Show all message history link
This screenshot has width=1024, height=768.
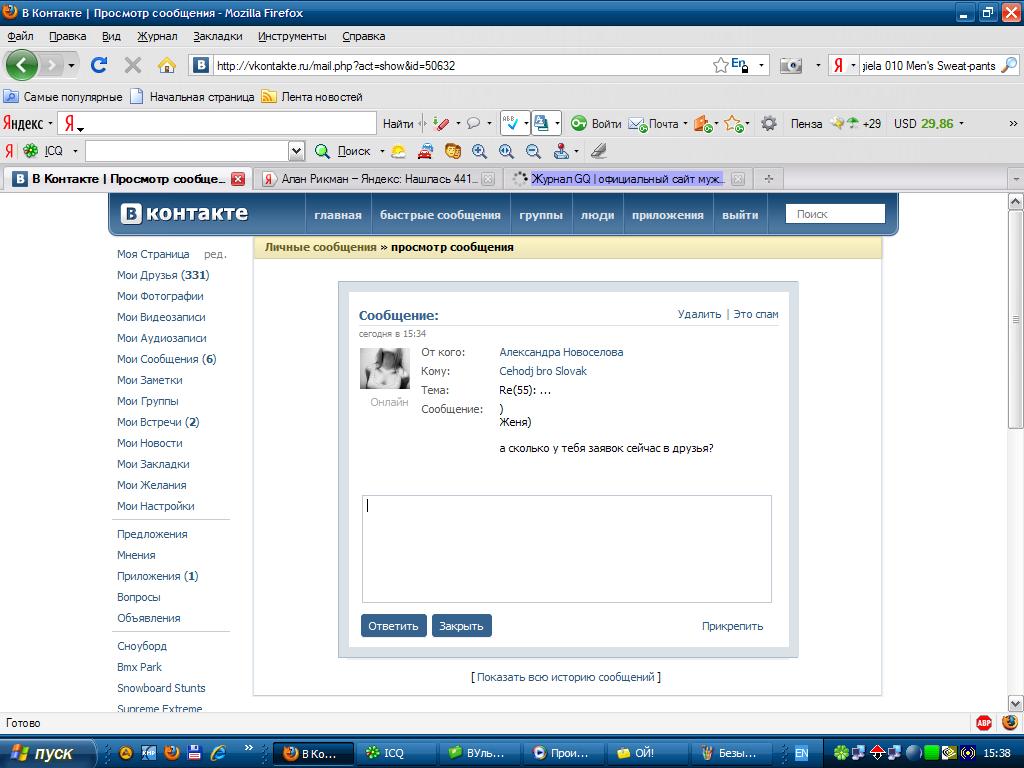point(566,677)
